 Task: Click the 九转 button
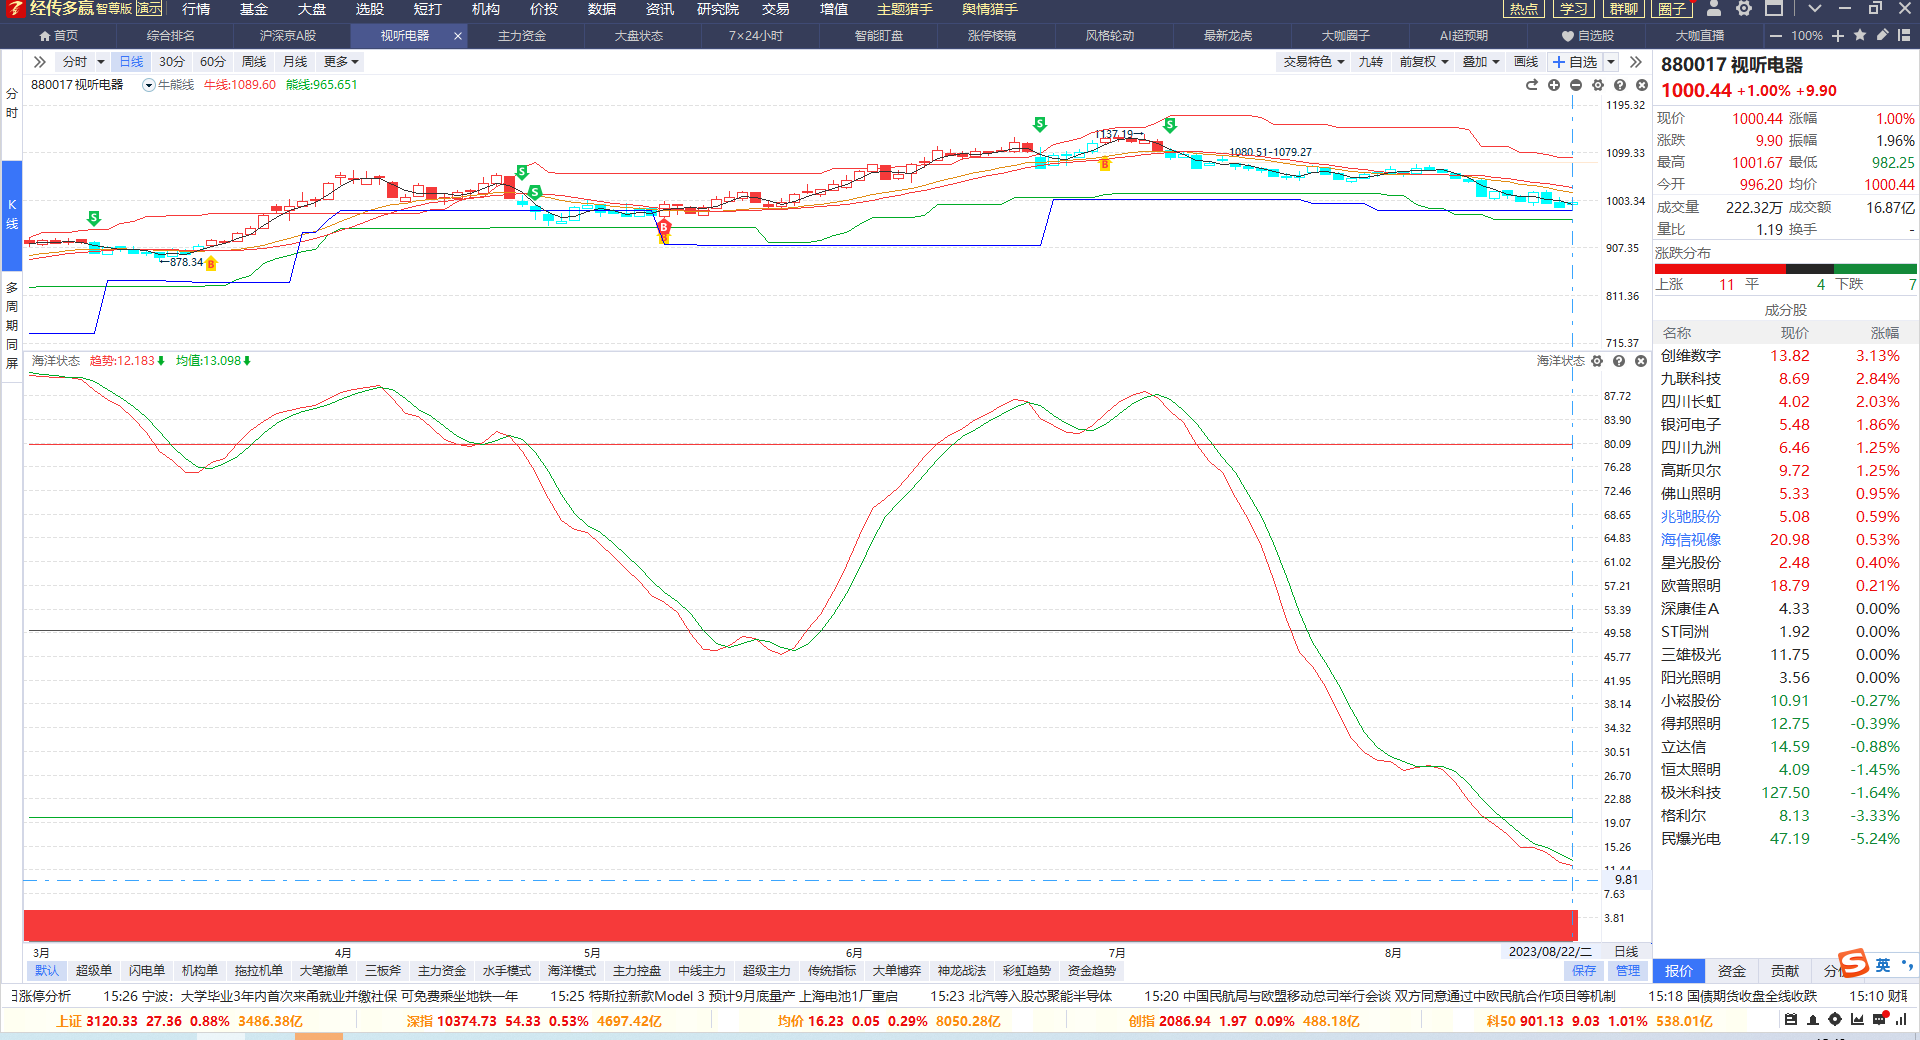pos(1370,62)
